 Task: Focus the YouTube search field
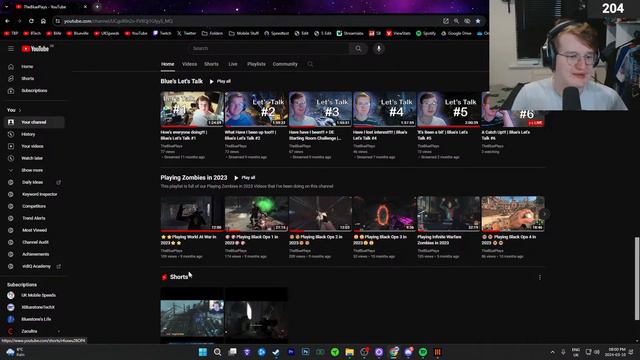pyautogui.click(x=269, y=49)
